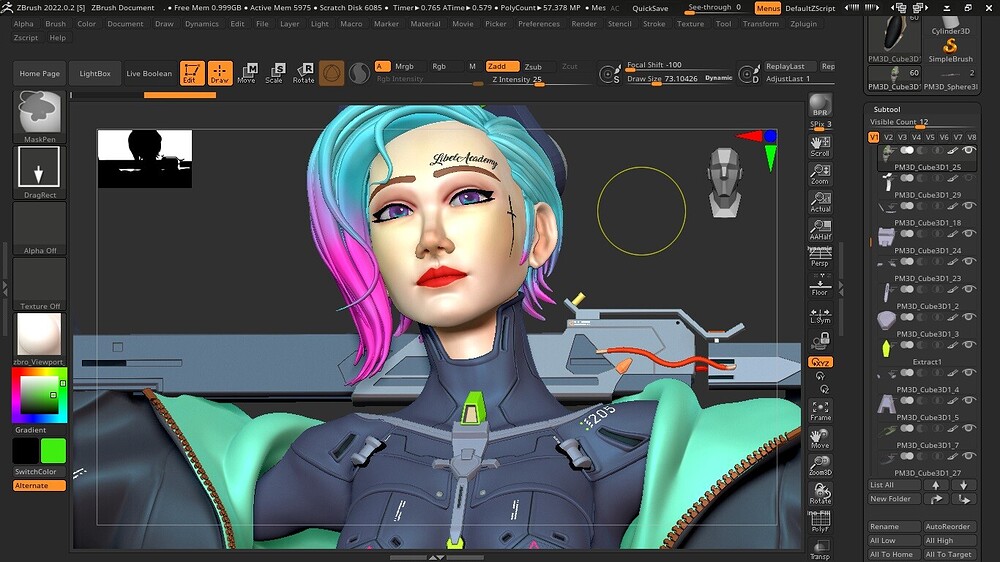Click the D dynamic brush icon near ReplayLast

coord(749,74)
